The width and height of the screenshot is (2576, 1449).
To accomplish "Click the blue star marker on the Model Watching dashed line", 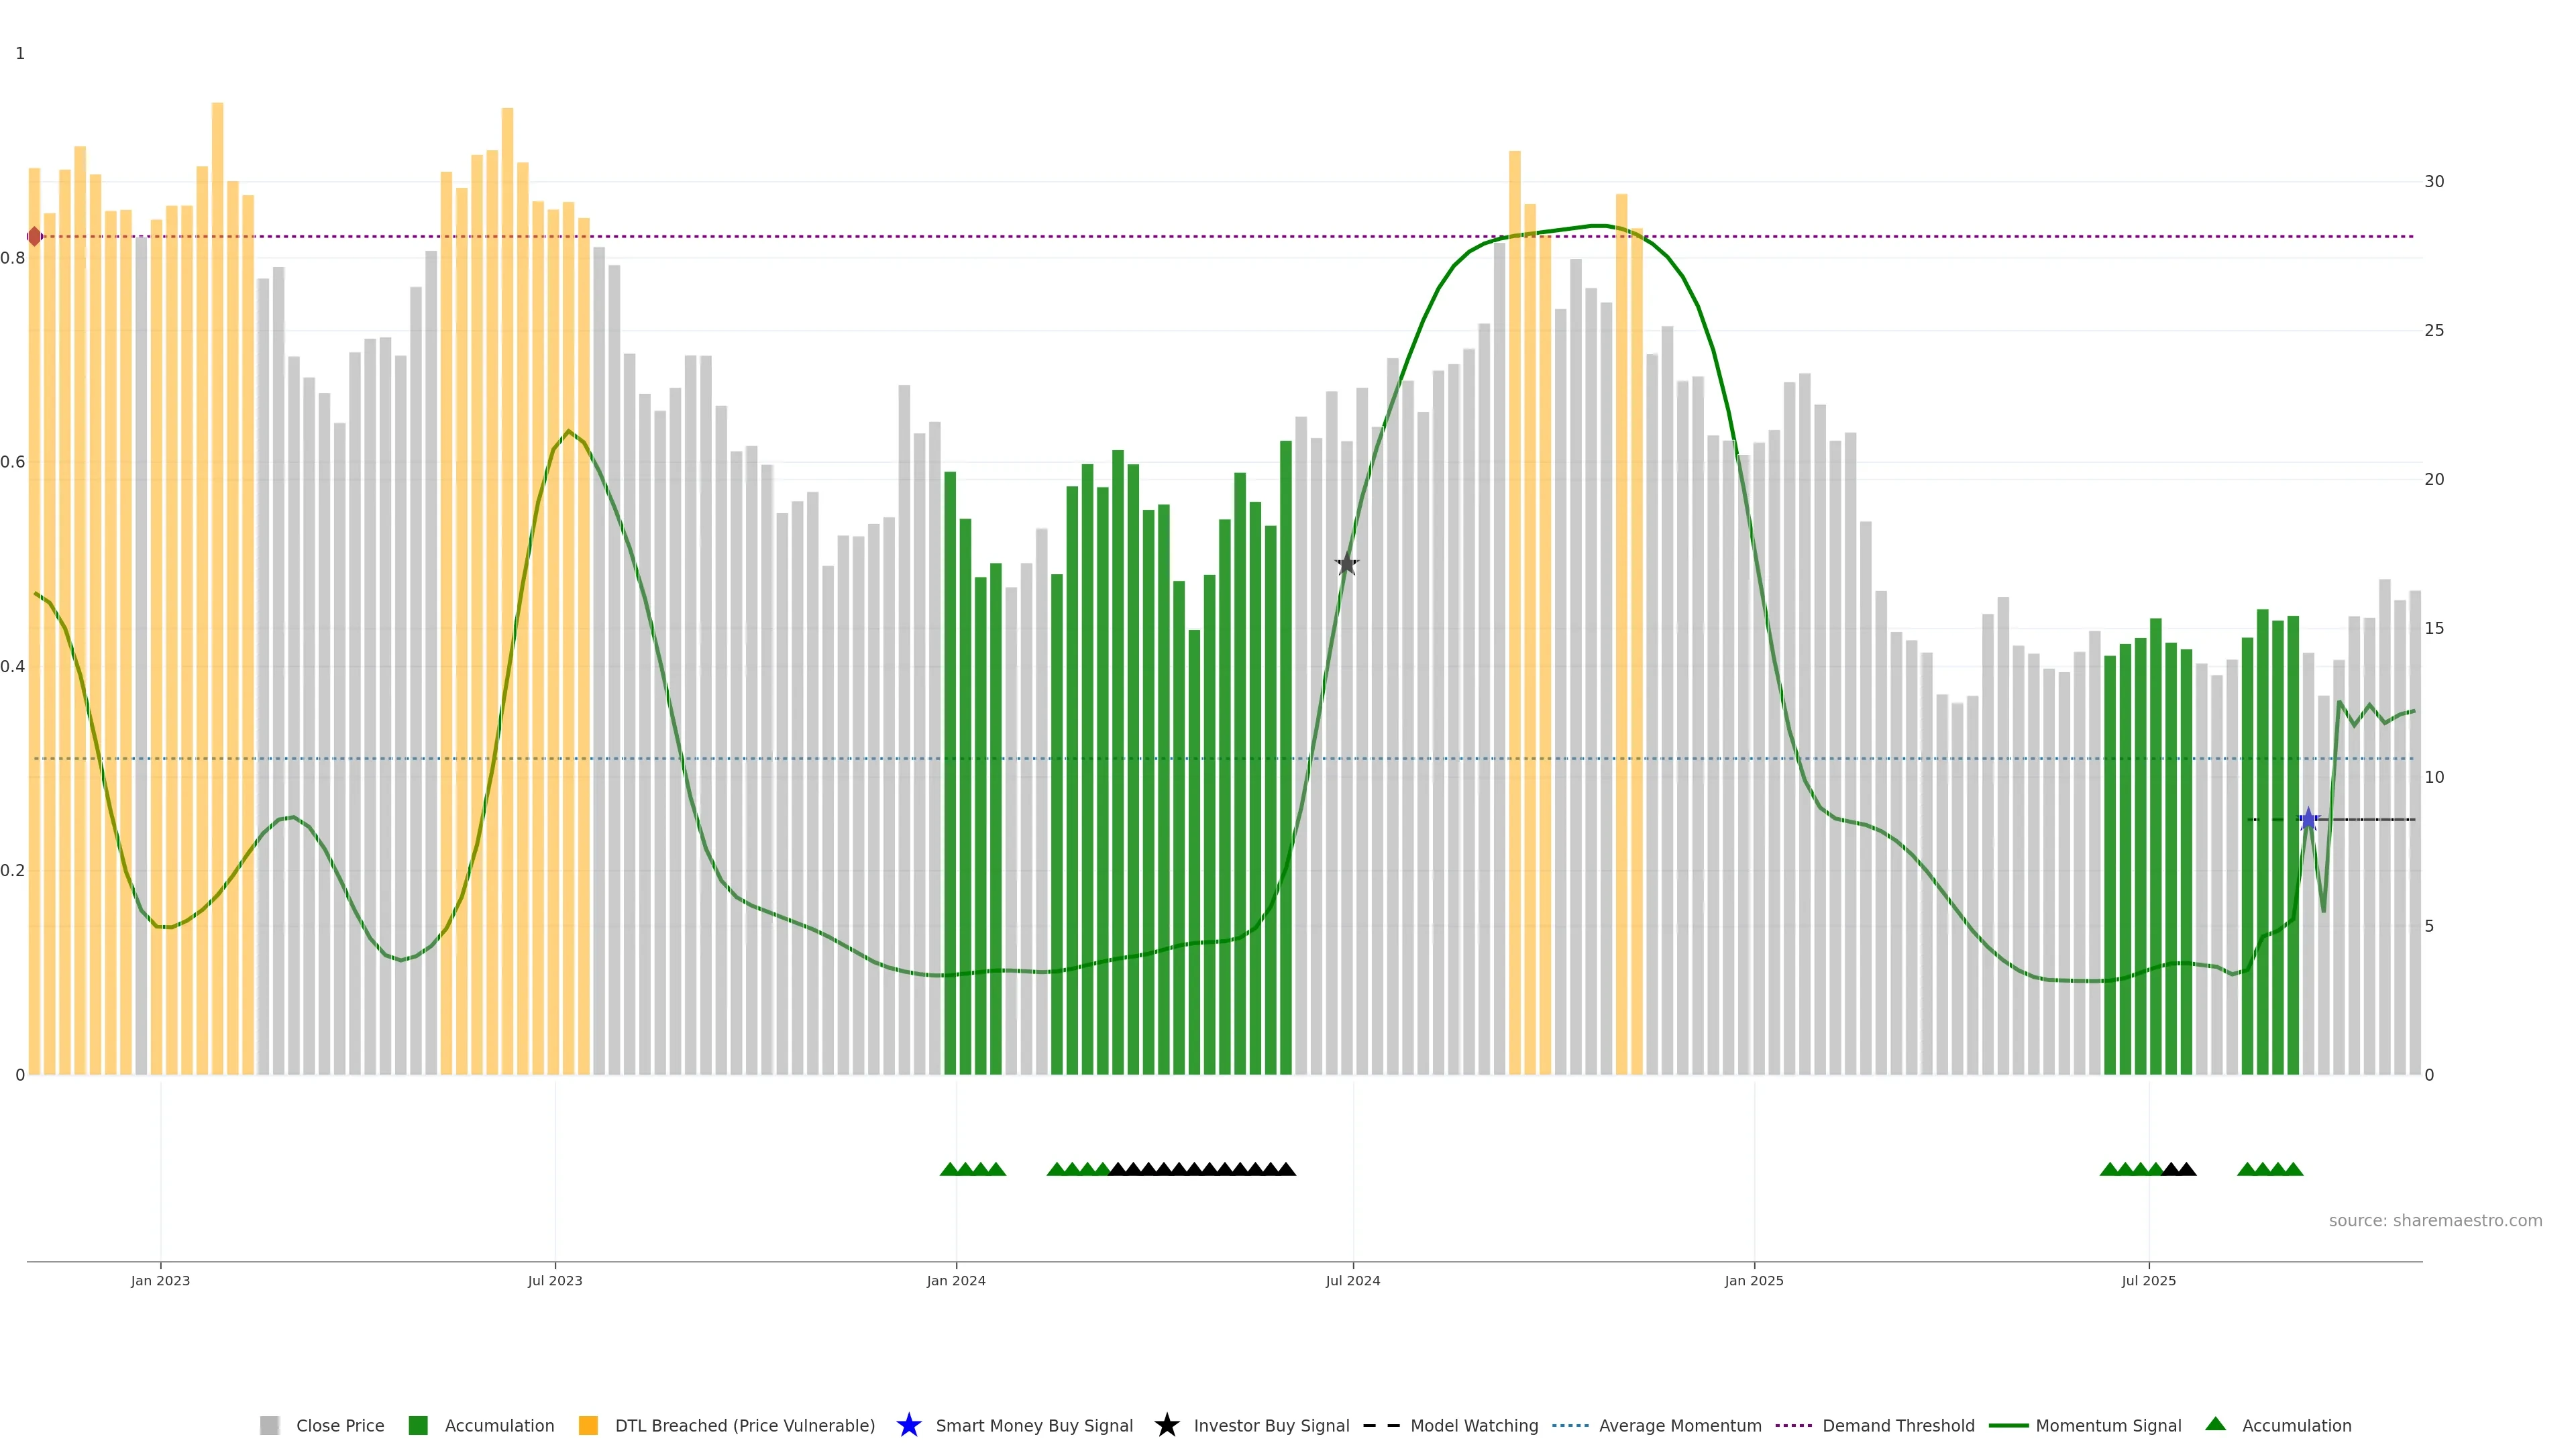I will click(x=2308, y=820).
